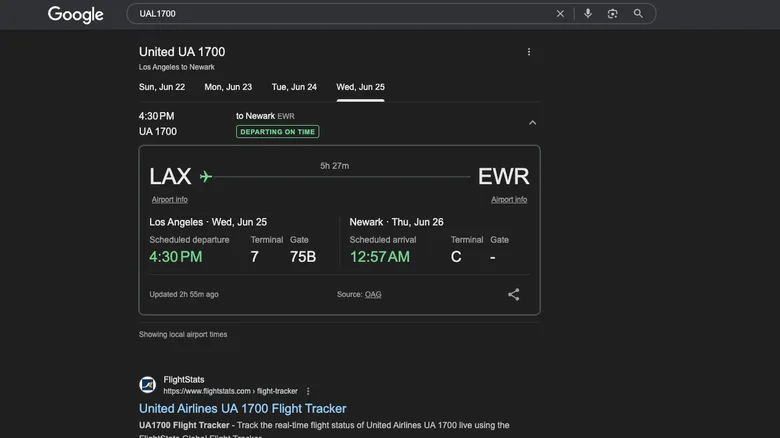780x438 pixels.
Task: Open Google Lens image search
Action: pyautogui.click(x=612, y=14)
